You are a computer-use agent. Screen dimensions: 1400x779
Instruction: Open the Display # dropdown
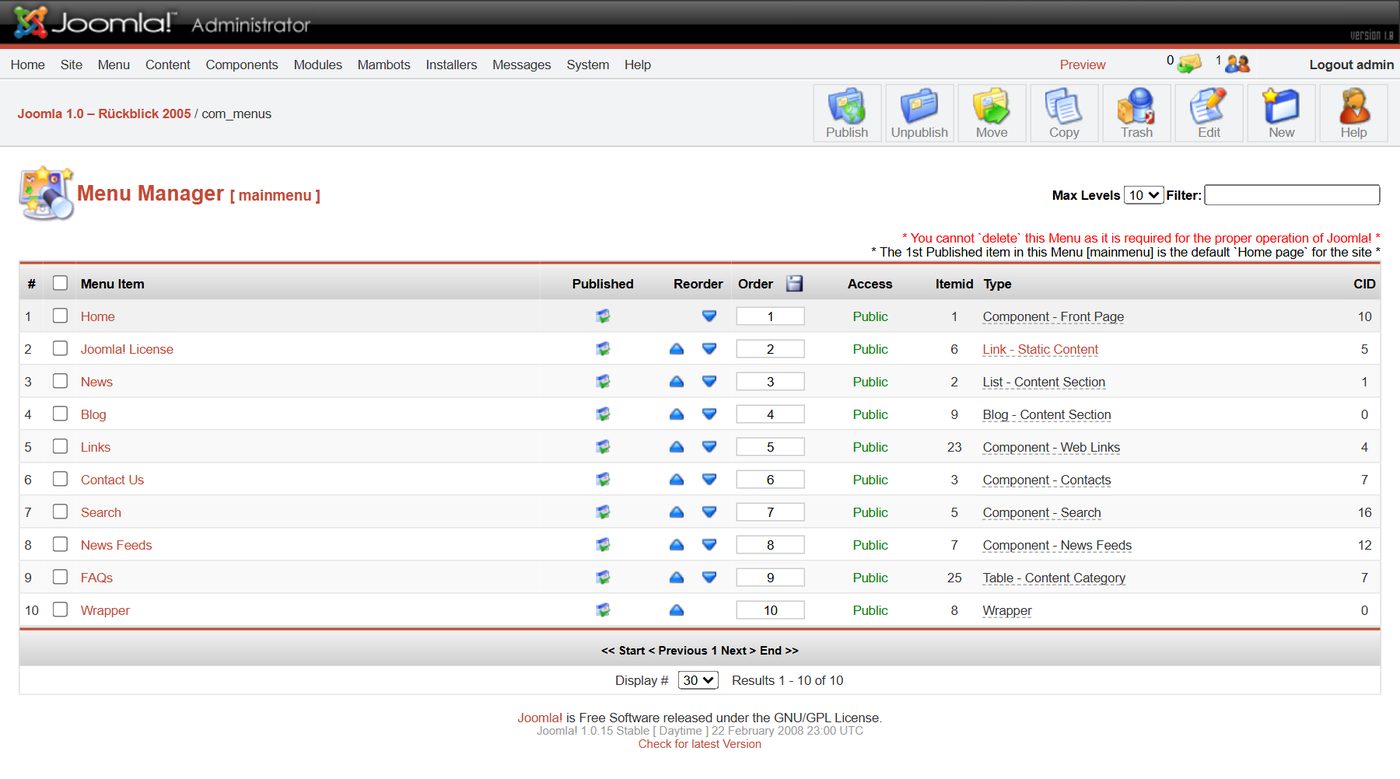pyautogui.click(x=698, y=680)
